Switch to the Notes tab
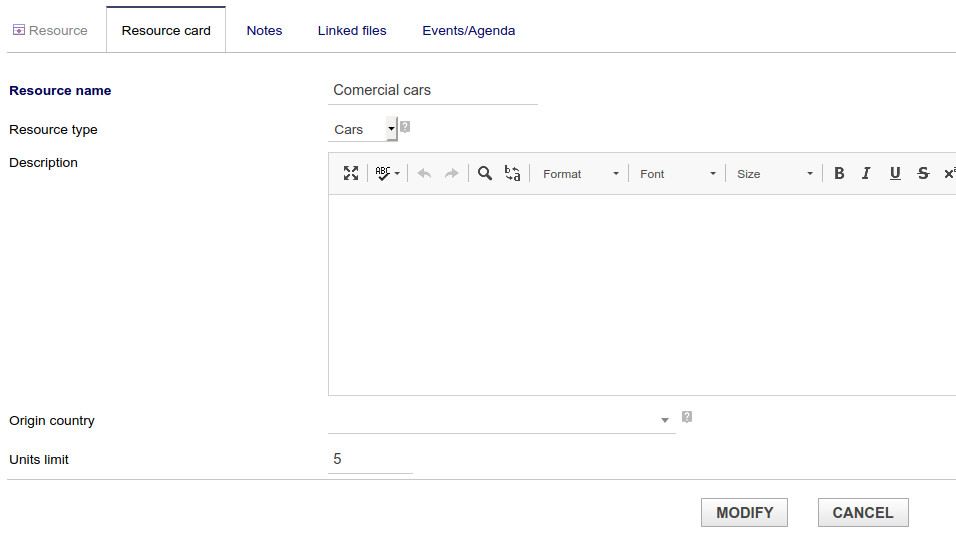 click(264, 30)
